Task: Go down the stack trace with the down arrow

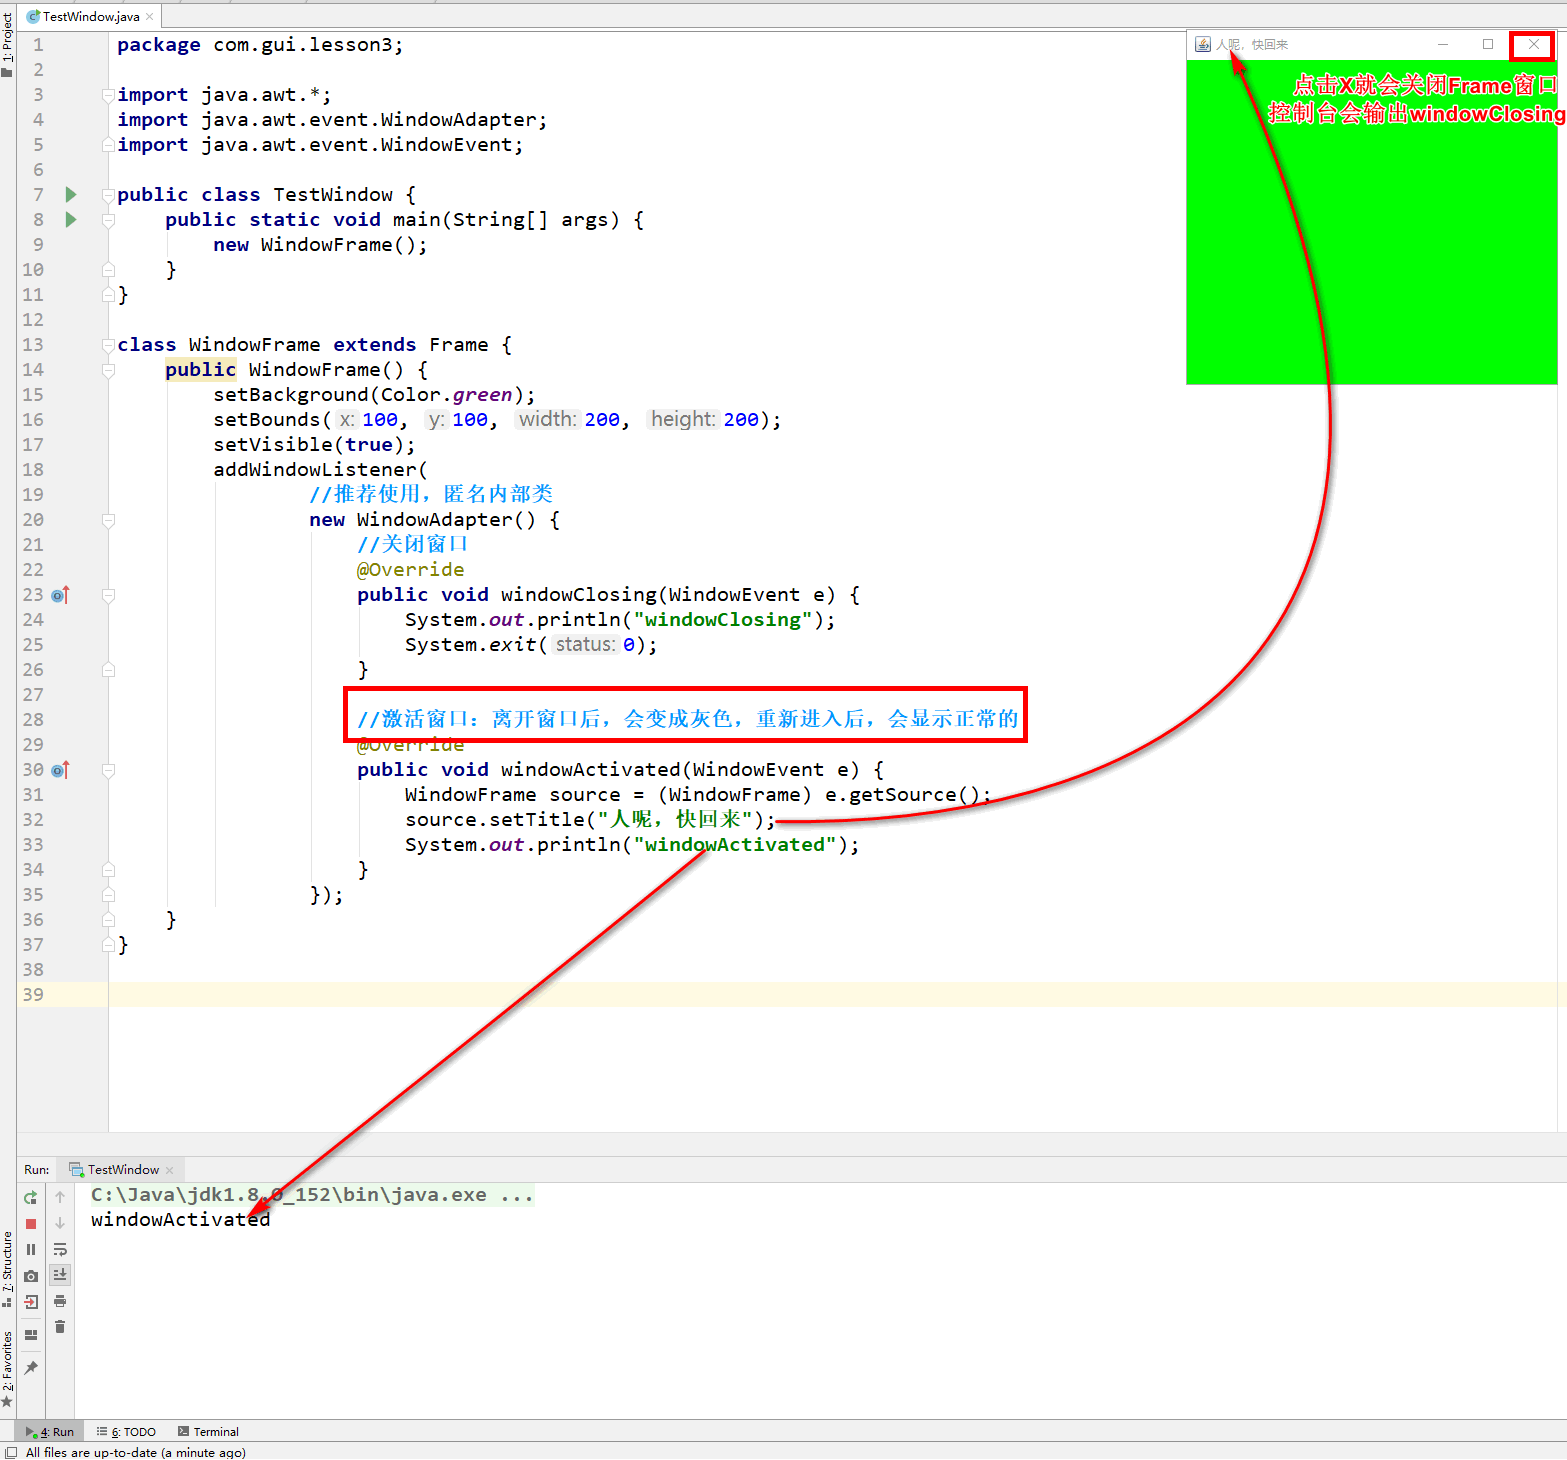Action: [60, 1223]
